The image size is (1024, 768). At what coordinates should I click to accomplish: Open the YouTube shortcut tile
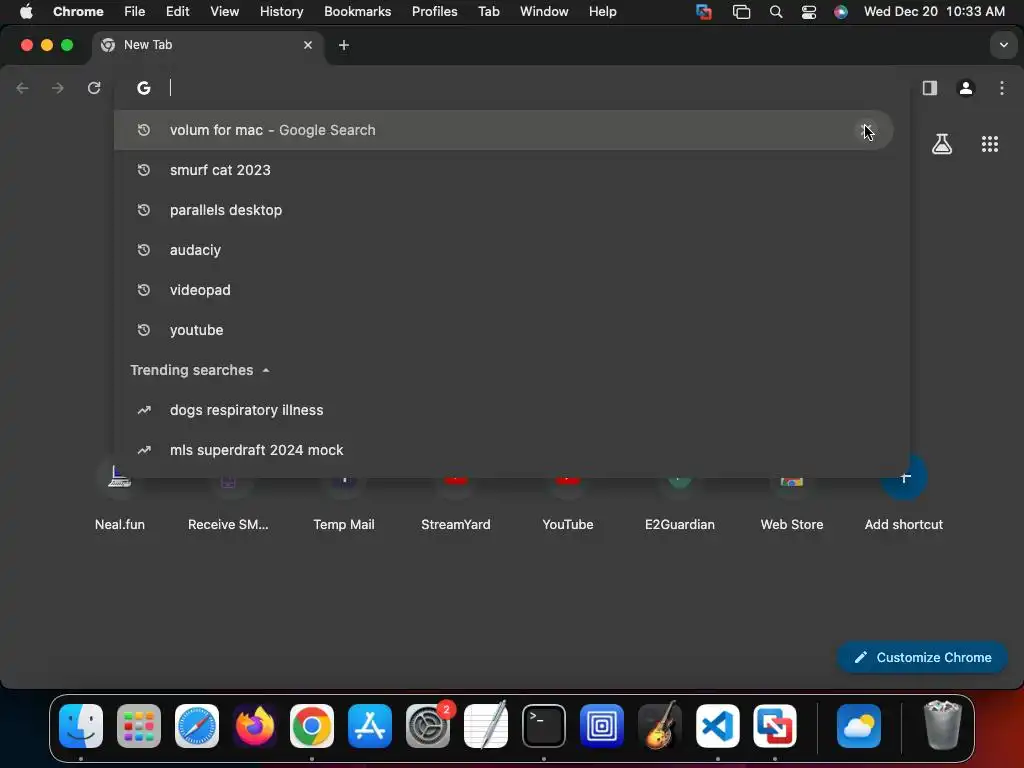click(568, 500)
